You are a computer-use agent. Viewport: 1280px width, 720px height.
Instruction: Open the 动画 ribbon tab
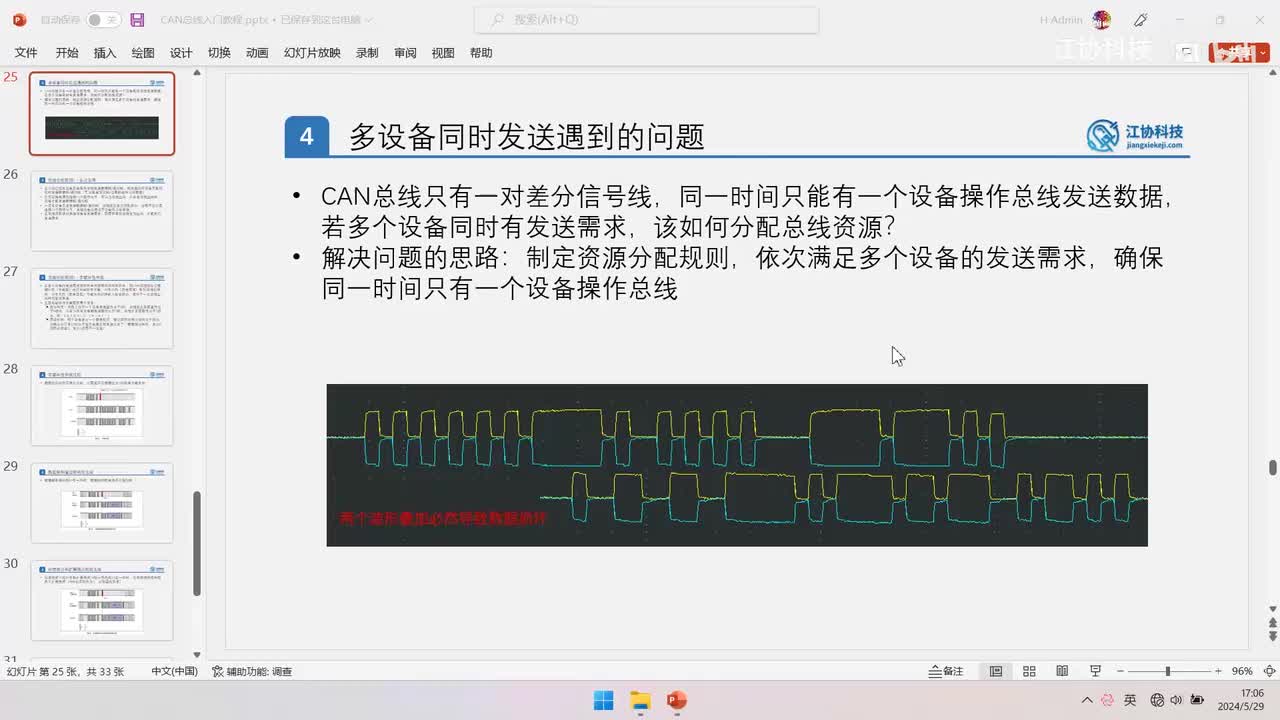257,53
